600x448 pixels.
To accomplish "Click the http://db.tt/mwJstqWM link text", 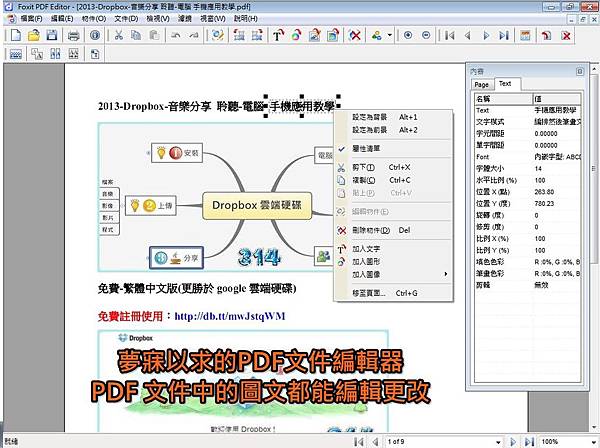I will click(x=230, y=316).
